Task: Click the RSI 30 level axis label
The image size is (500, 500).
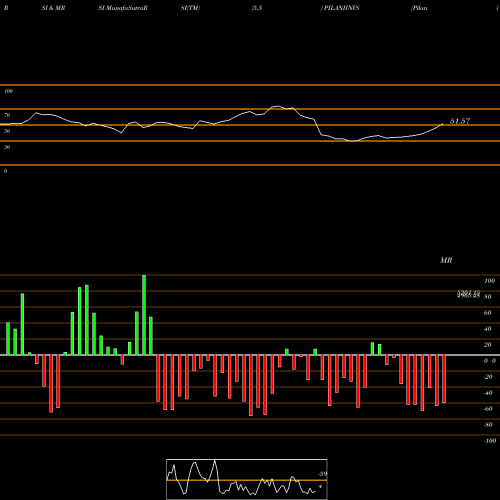Action: point(7,147)
